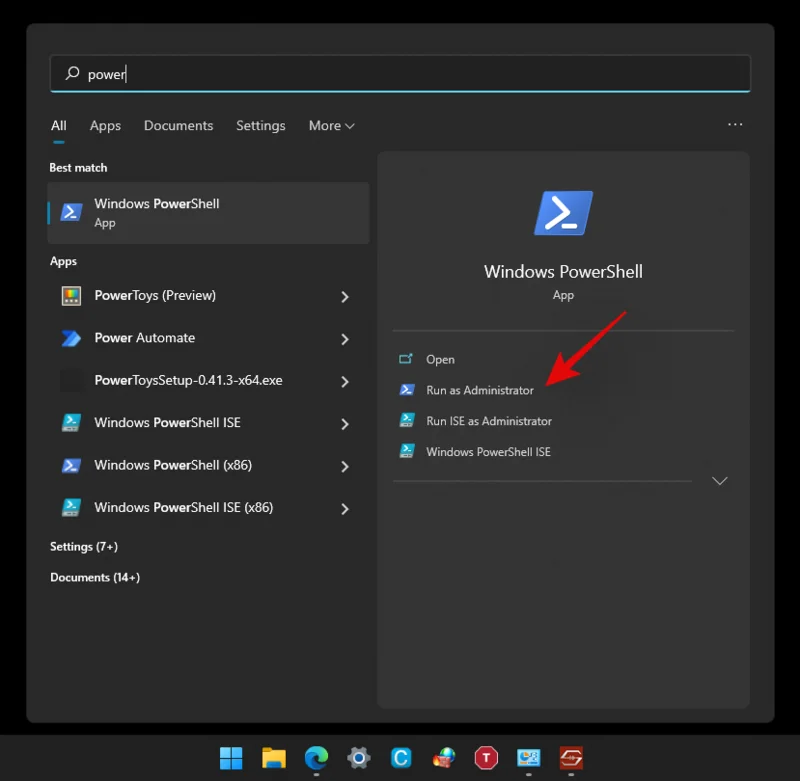Viewport: 800px width, 781px height.
Task: Click the Power Automate app icon
Action: 71,338
